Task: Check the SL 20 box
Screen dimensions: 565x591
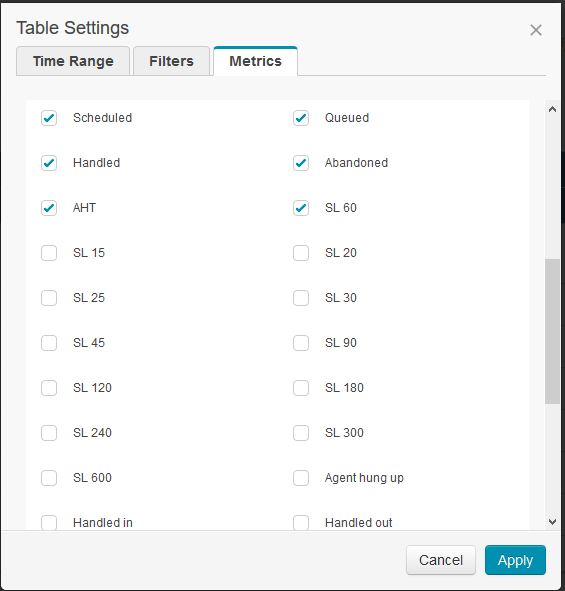Action: (x=301, y=253)
